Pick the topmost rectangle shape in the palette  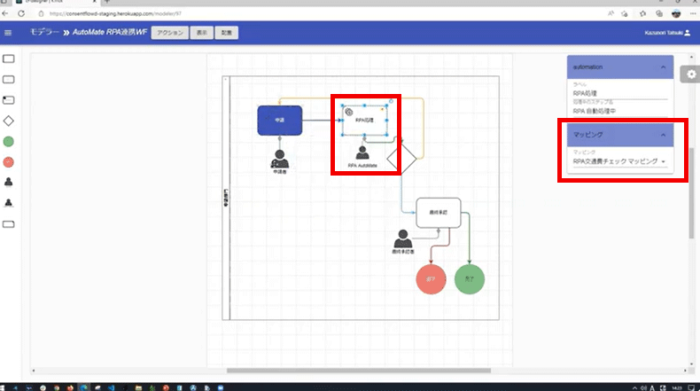click(x=8, y=59)
